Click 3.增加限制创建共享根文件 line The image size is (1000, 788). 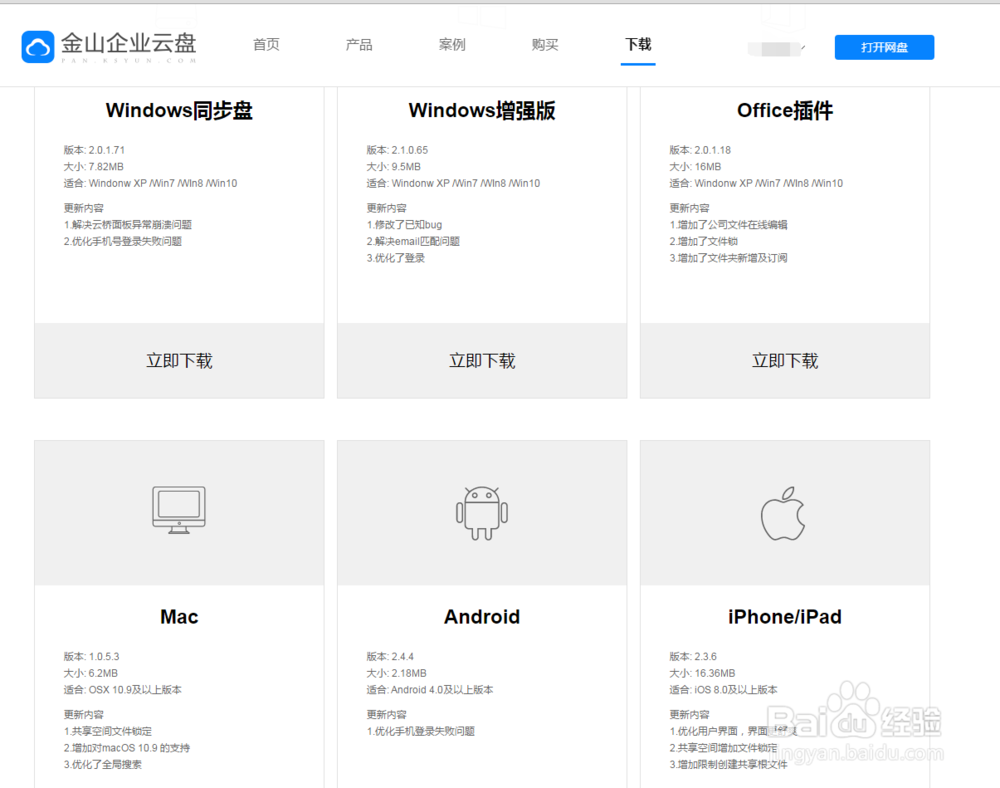click(728, 764)
